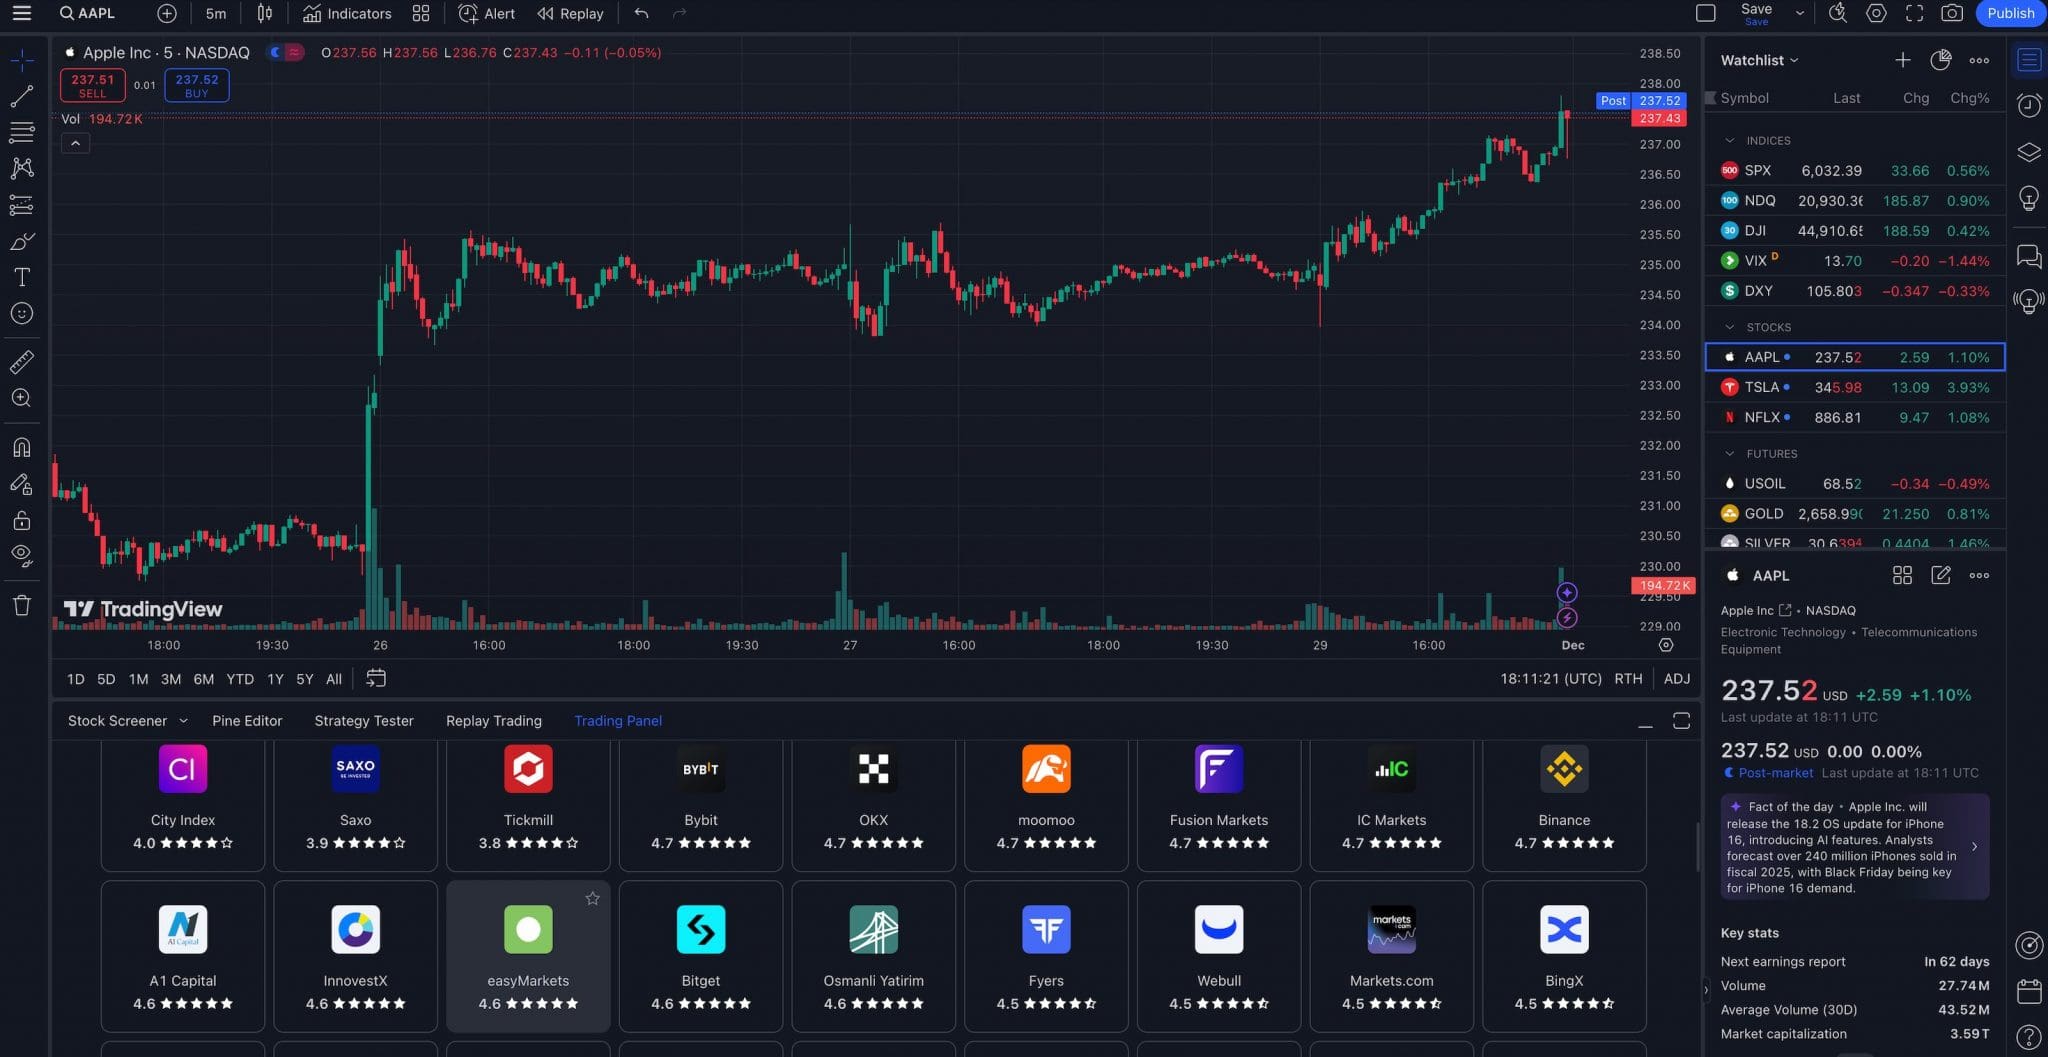Start bar Replay mode
This screenshot has width=2048, height=1057.
570,13
